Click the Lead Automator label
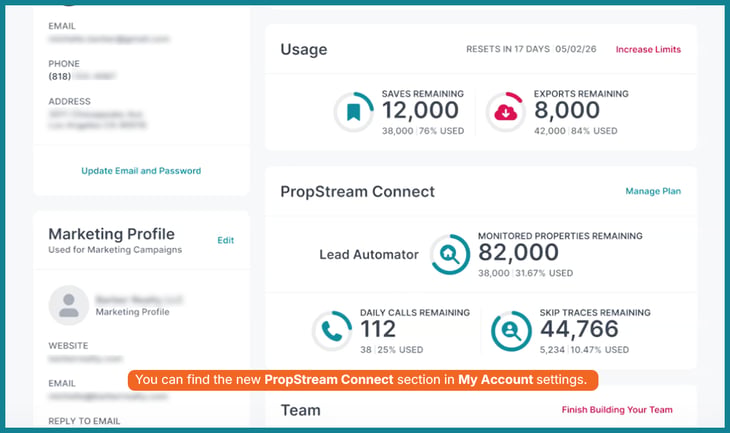Screen dimensions: 730x433 coord(369,255)
